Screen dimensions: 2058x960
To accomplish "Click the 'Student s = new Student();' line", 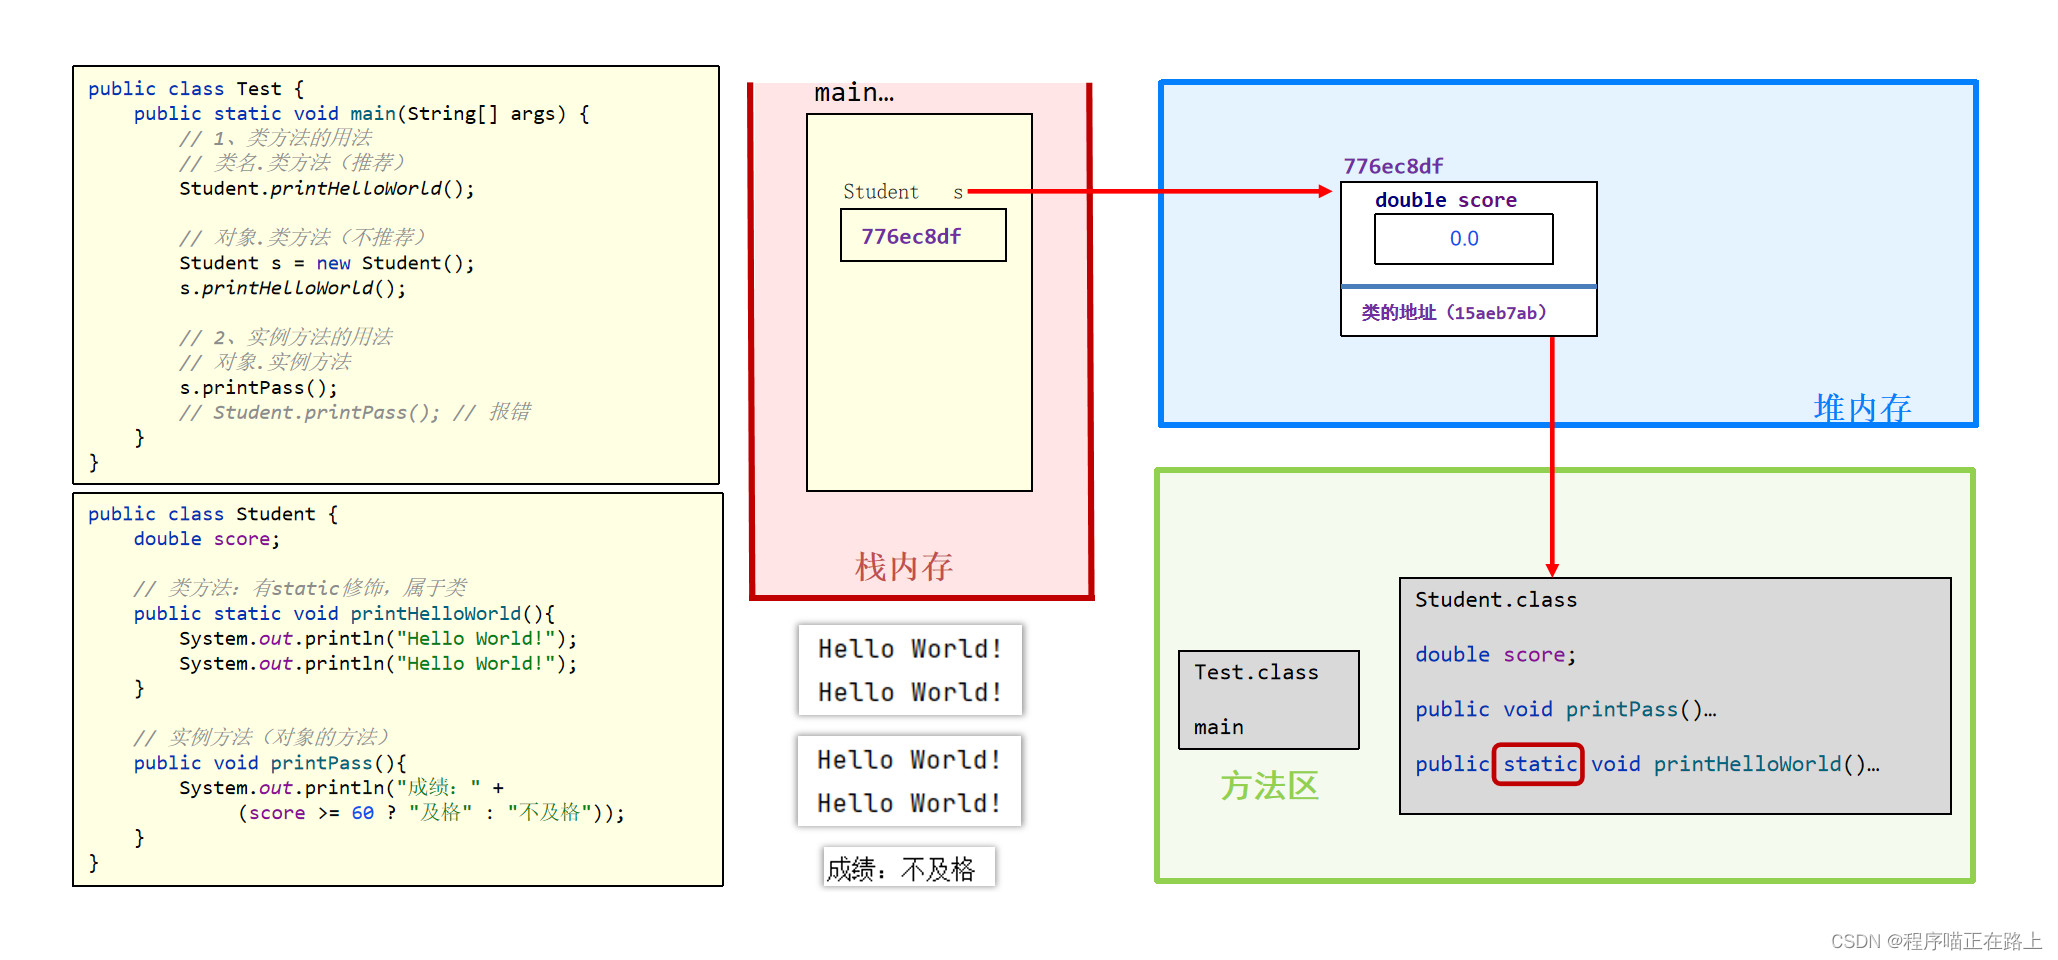I will point(327,263).
